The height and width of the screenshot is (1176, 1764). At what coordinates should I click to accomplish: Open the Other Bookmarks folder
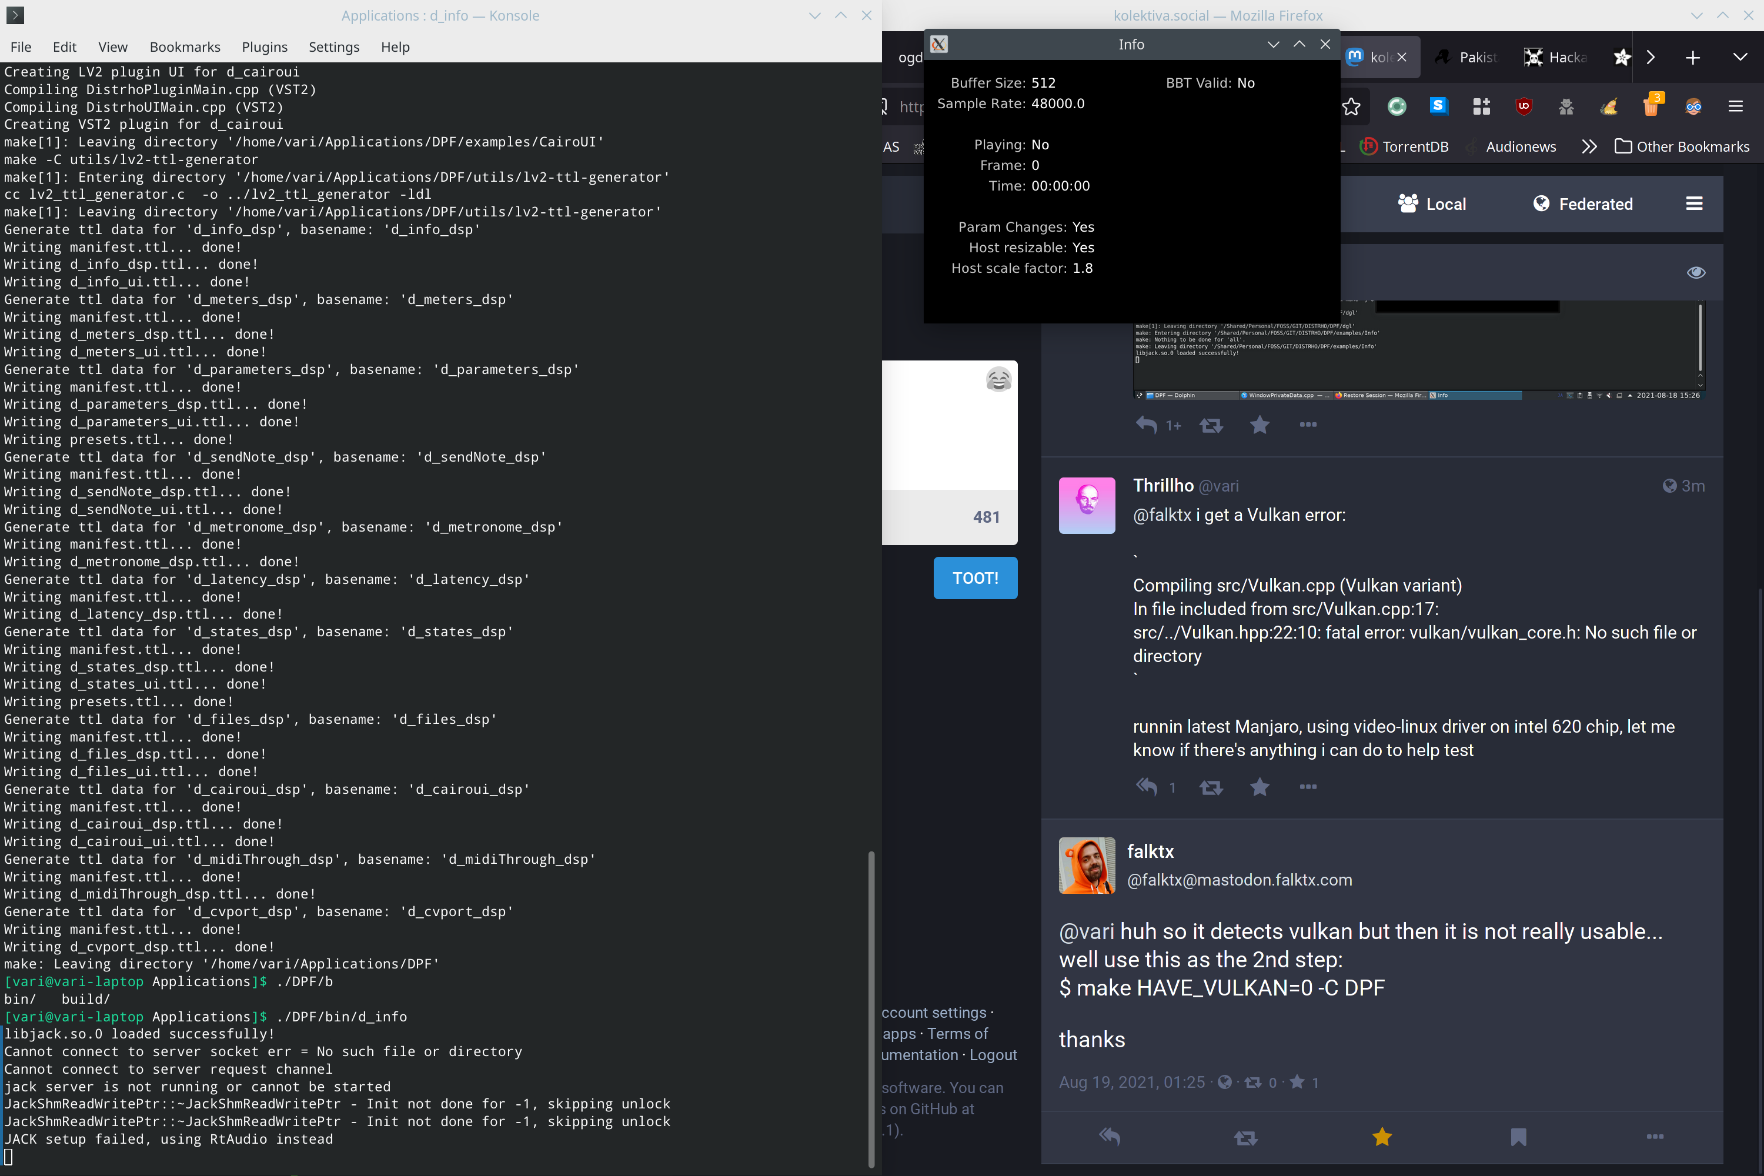point(1682,146)
